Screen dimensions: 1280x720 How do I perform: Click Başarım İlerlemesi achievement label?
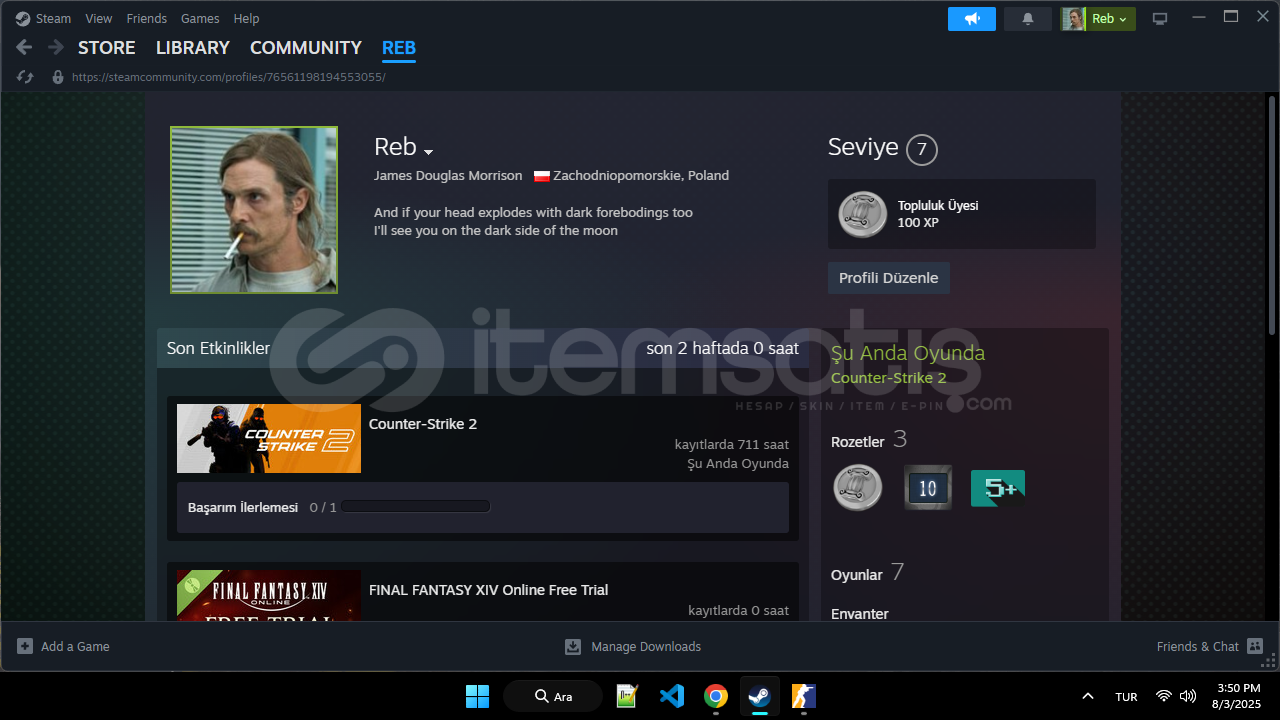[x=243, y=508]
